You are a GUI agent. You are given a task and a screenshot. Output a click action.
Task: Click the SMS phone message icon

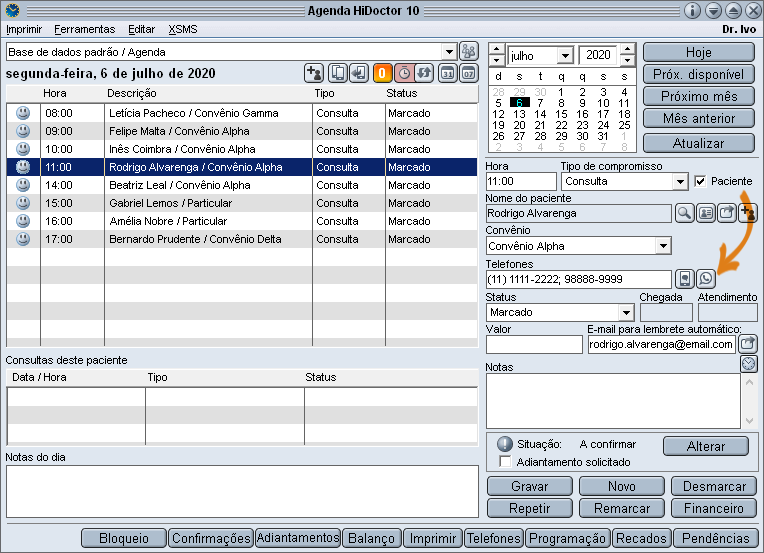685,279
